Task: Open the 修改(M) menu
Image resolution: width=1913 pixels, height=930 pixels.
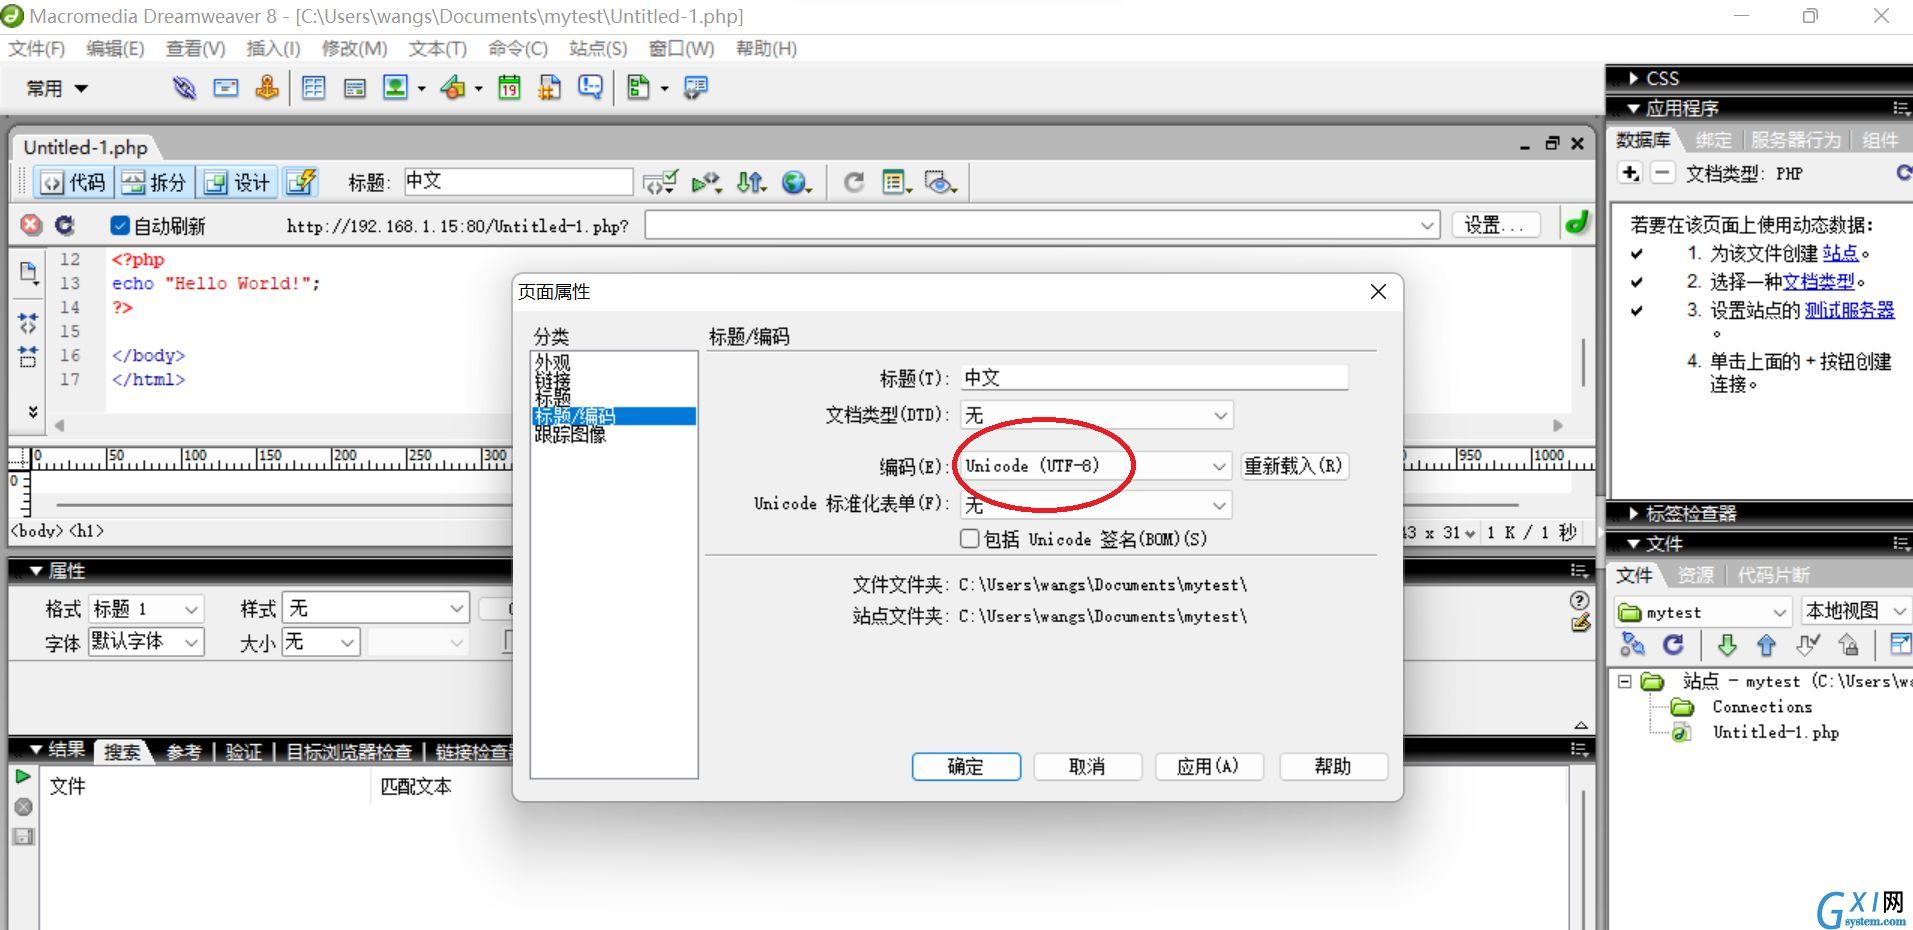Action: tap(355, 48)
